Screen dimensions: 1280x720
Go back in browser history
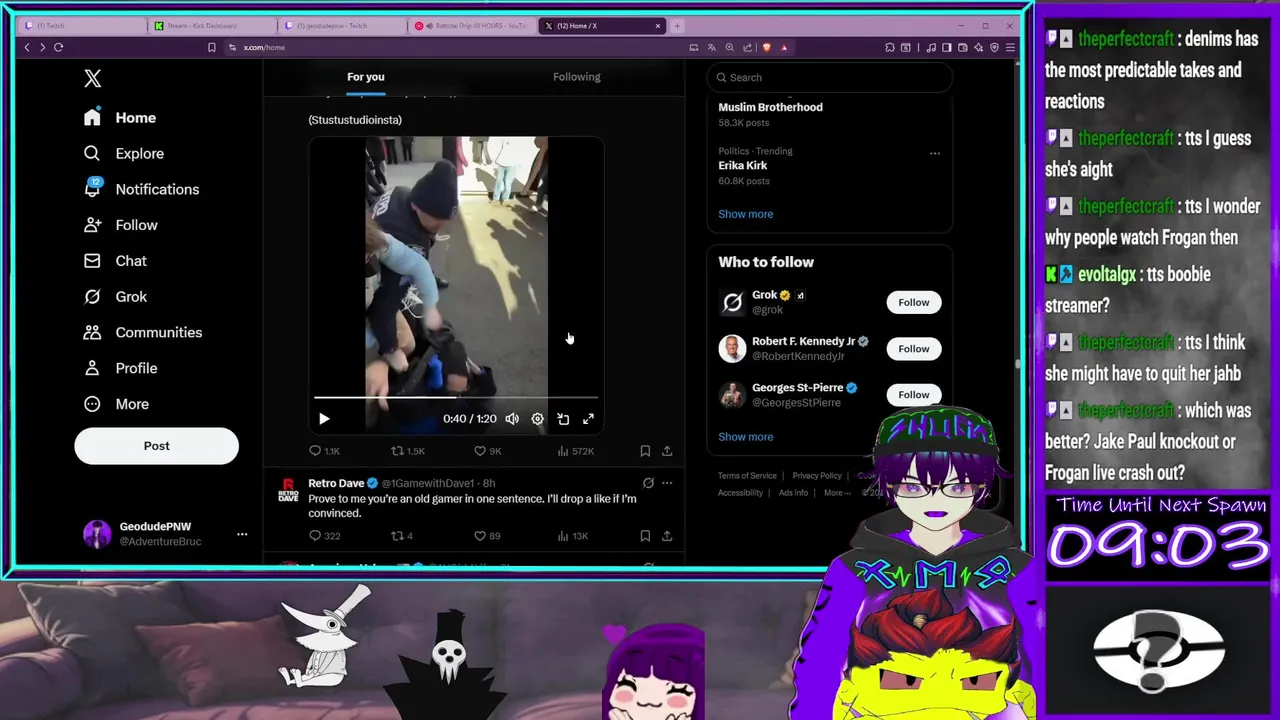[x=27, y=47]
